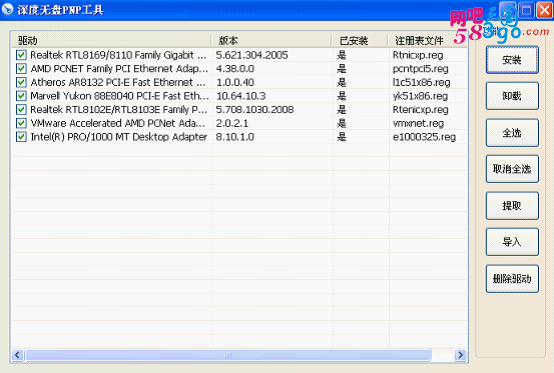Click registry file pcntpci5.reg

point(420,69)
